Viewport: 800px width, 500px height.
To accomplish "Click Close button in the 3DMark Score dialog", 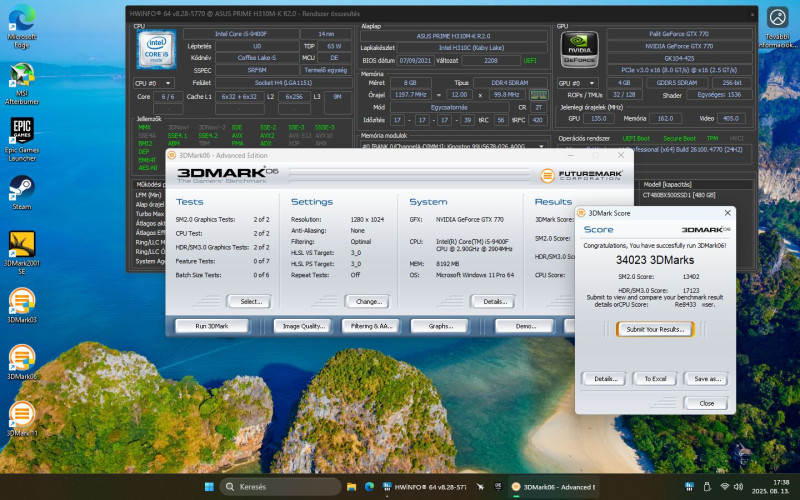I will 706,403.
